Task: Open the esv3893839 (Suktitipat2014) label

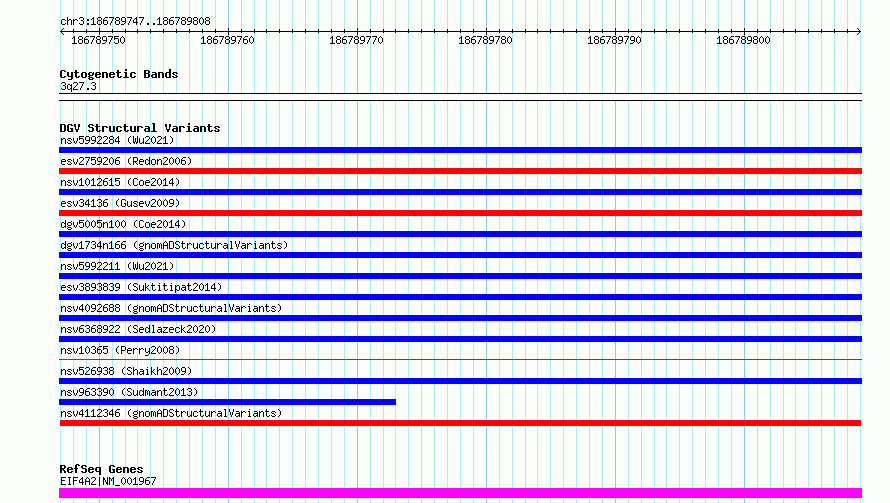Action: pyautogui.click(x=141, y=287)
